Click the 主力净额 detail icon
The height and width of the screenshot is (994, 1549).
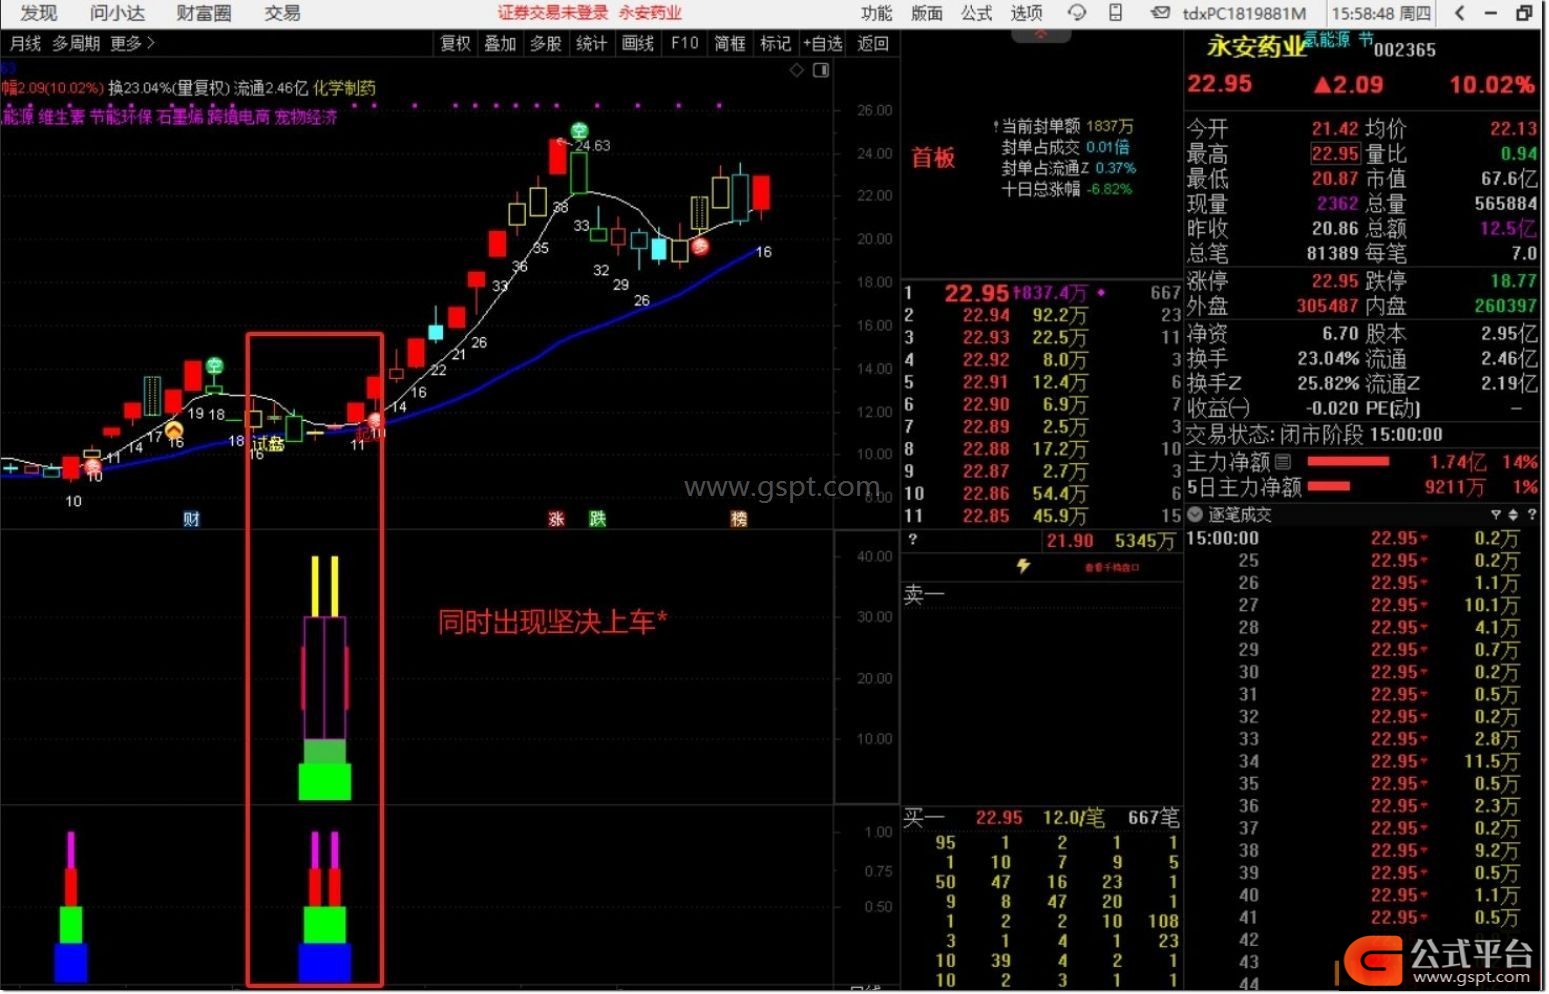click(1283, 461)
